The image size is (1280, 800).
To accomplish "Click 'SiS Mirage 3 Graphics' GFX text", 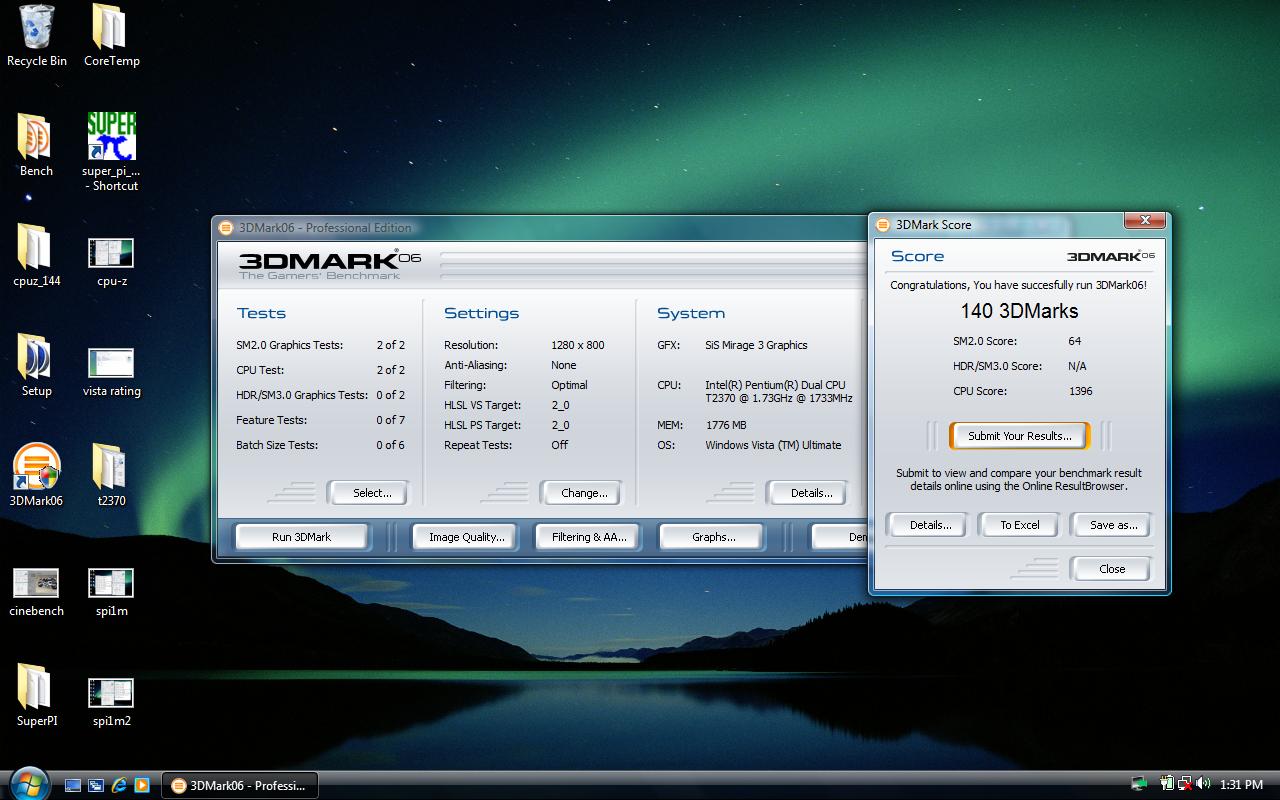I will pyautogui.click(x=756, y=345).
